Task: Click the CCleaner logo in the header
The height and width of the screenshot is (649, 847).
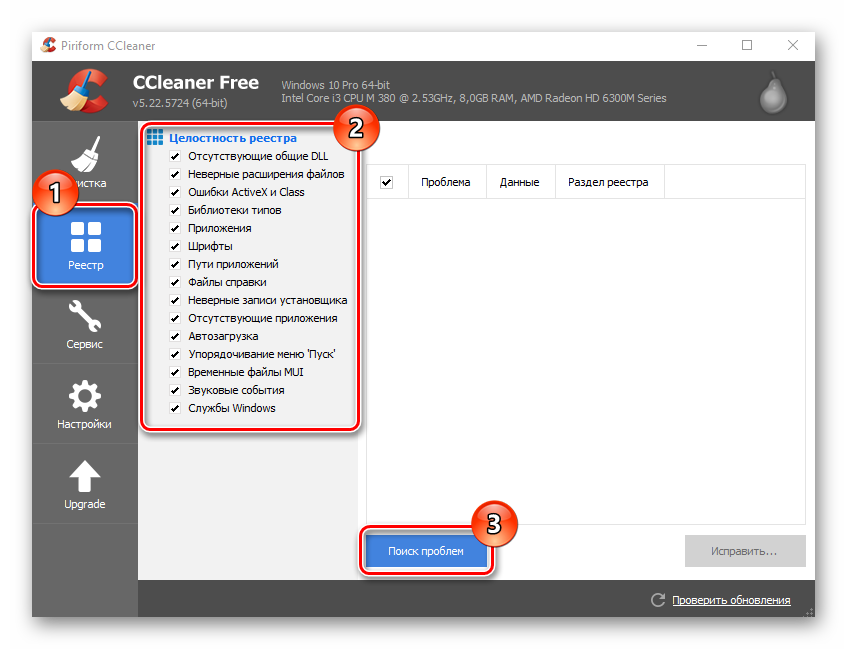Action: [84, 91]
